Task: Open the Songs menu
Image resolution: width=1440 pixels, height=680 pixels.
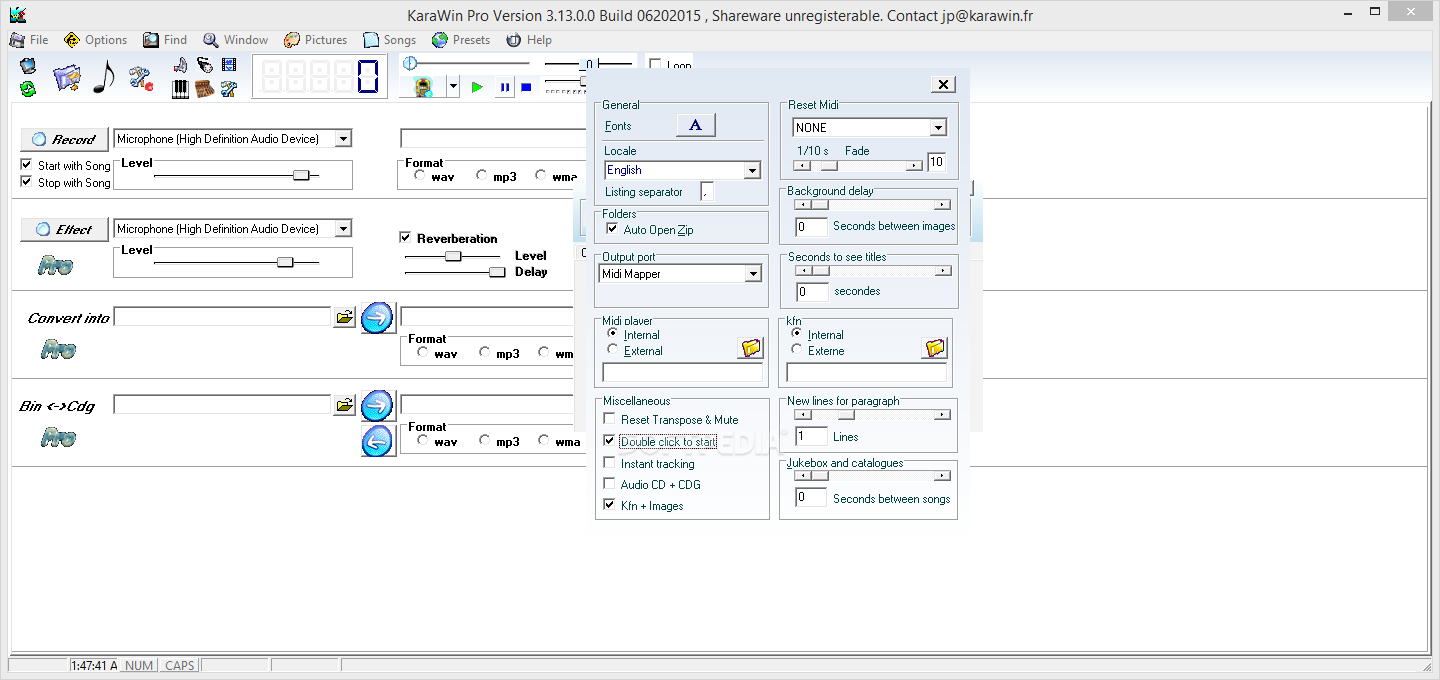Action: (x=390, y=40)
